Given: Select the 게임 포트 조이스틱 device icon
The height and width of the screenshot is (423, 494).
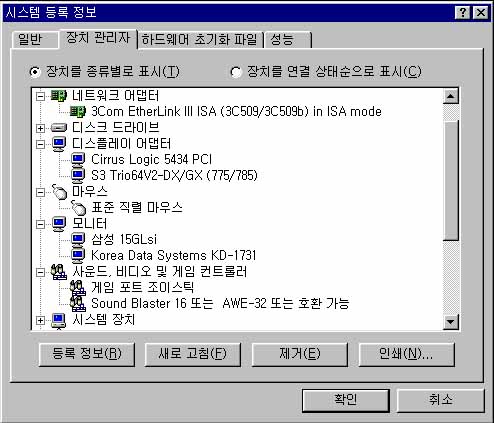Looking at the screenshot, I should [x=78, y=288].
